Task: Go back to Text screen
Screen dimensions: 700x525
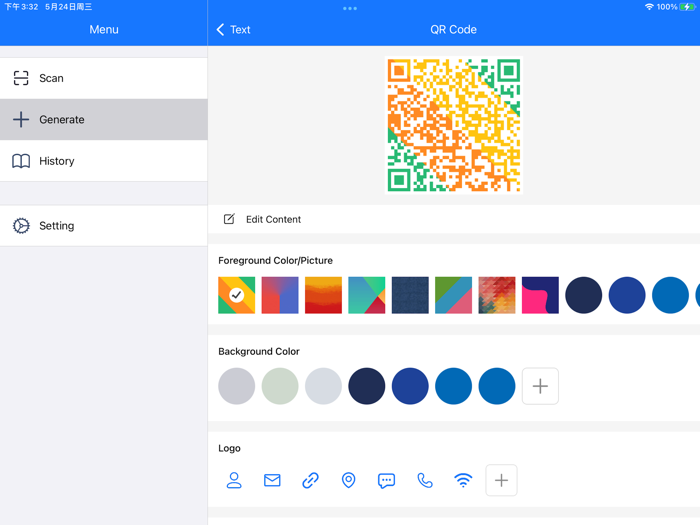Action: coord(233,29)
